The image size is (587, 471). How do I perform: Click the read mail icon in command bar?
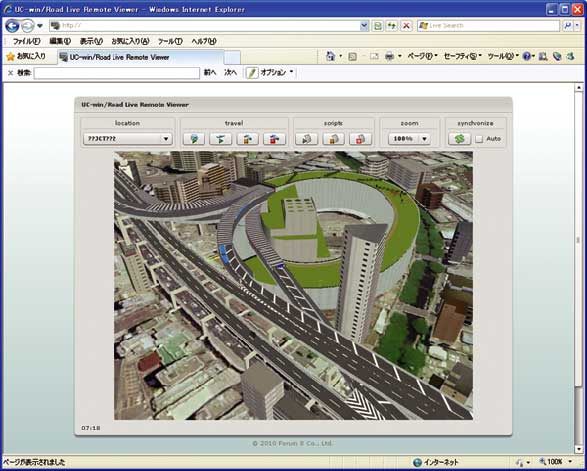(374, 57)
